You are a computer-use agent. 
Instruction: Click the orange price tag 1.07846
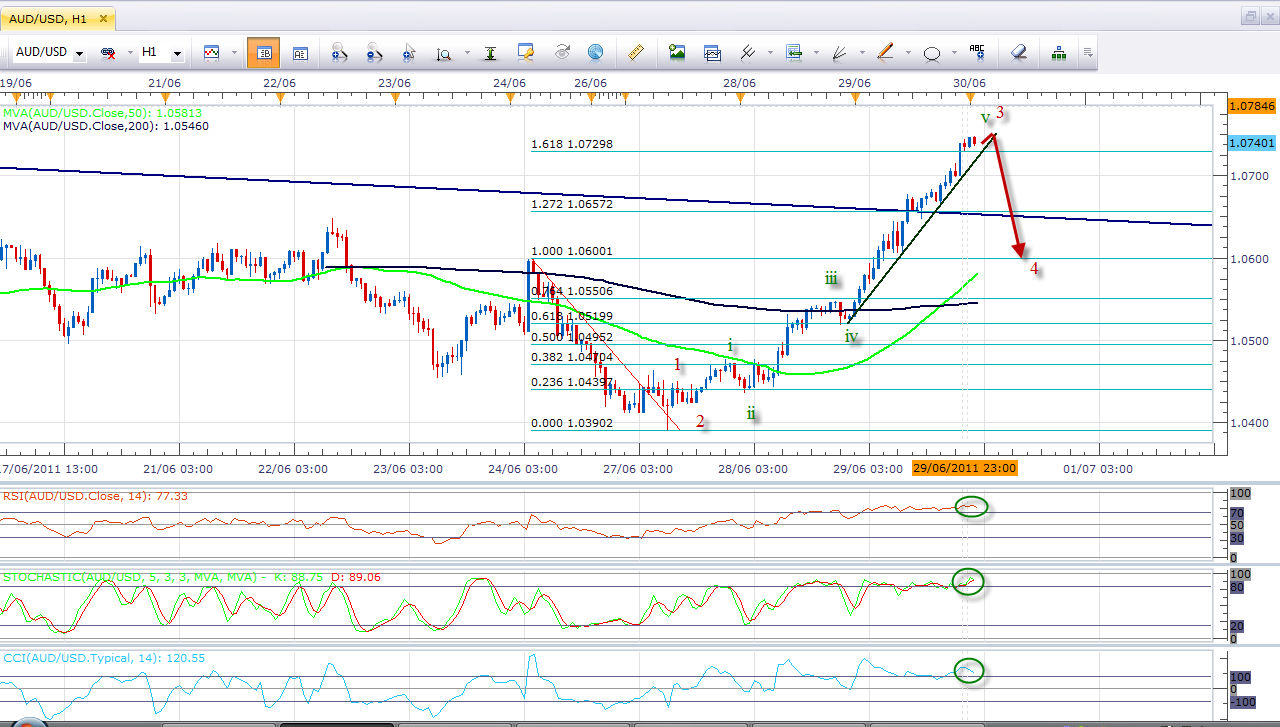(x=1251, y=105)
